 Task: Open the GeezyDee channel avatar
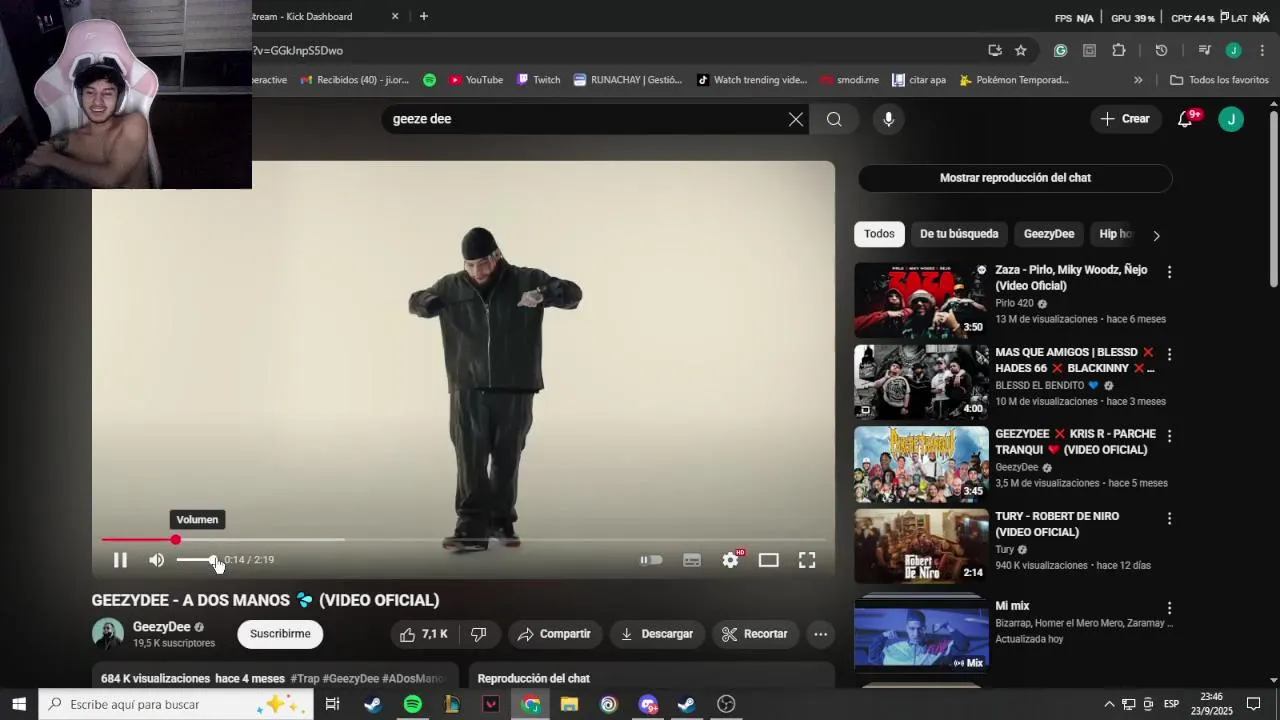click(108, 634)
